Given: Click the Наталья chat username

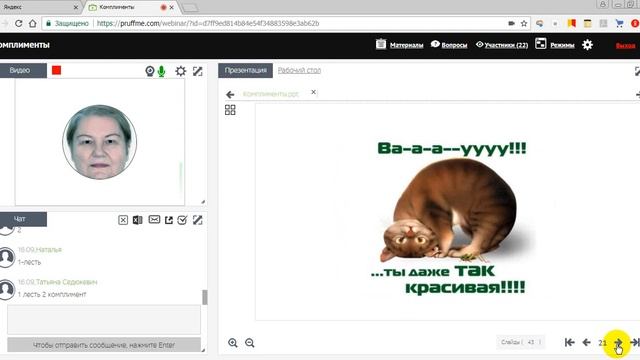Looking at the screenshot, I should coord(49,249).
